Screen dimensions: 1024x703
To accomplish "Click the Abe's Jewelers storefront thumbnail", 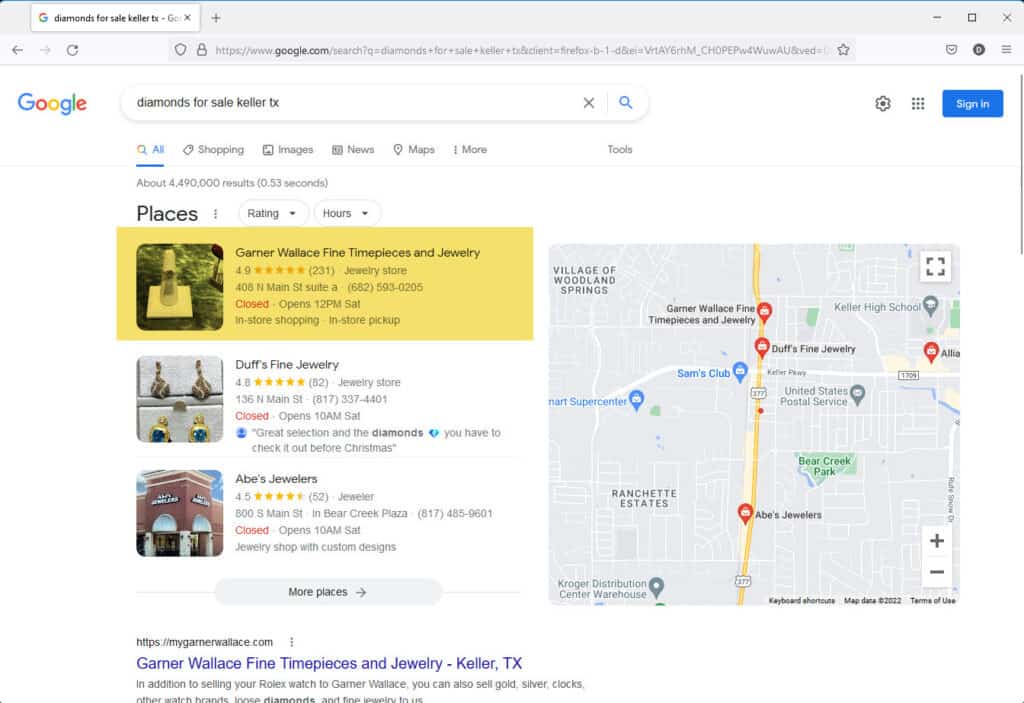I will coord(180,514).
